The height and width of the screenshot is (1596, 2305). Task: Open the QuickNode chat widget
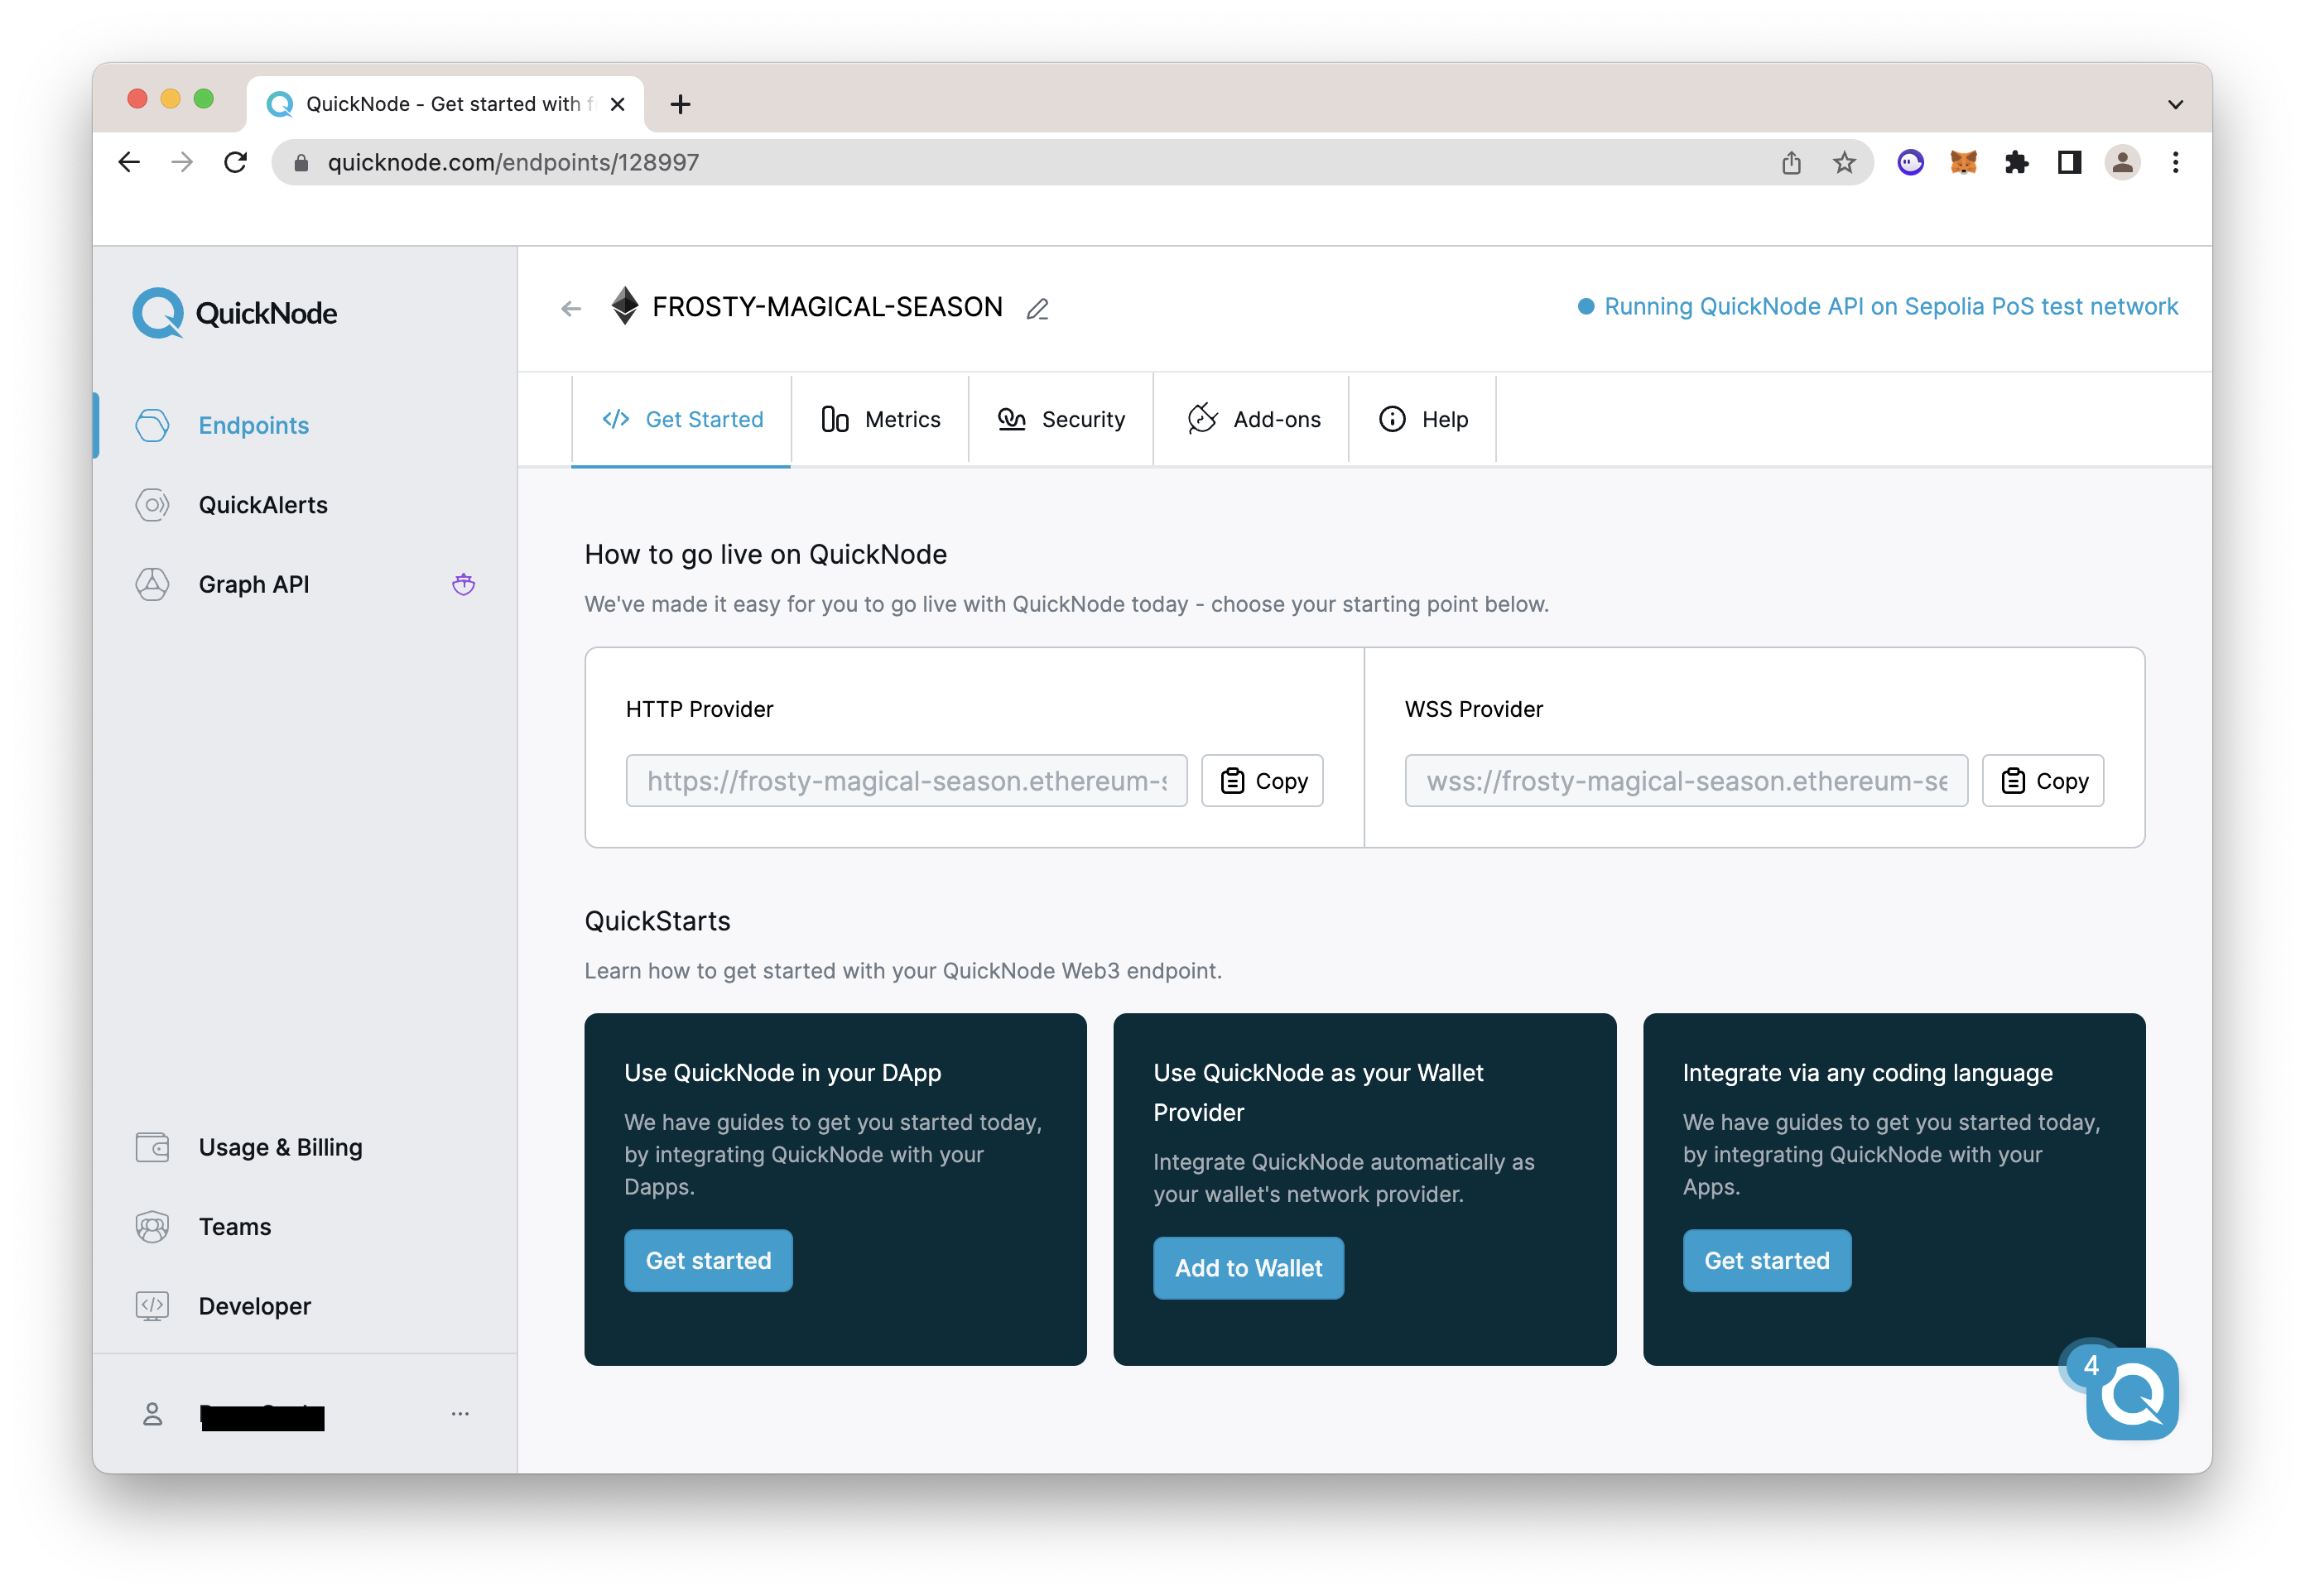(2132, 1394)
